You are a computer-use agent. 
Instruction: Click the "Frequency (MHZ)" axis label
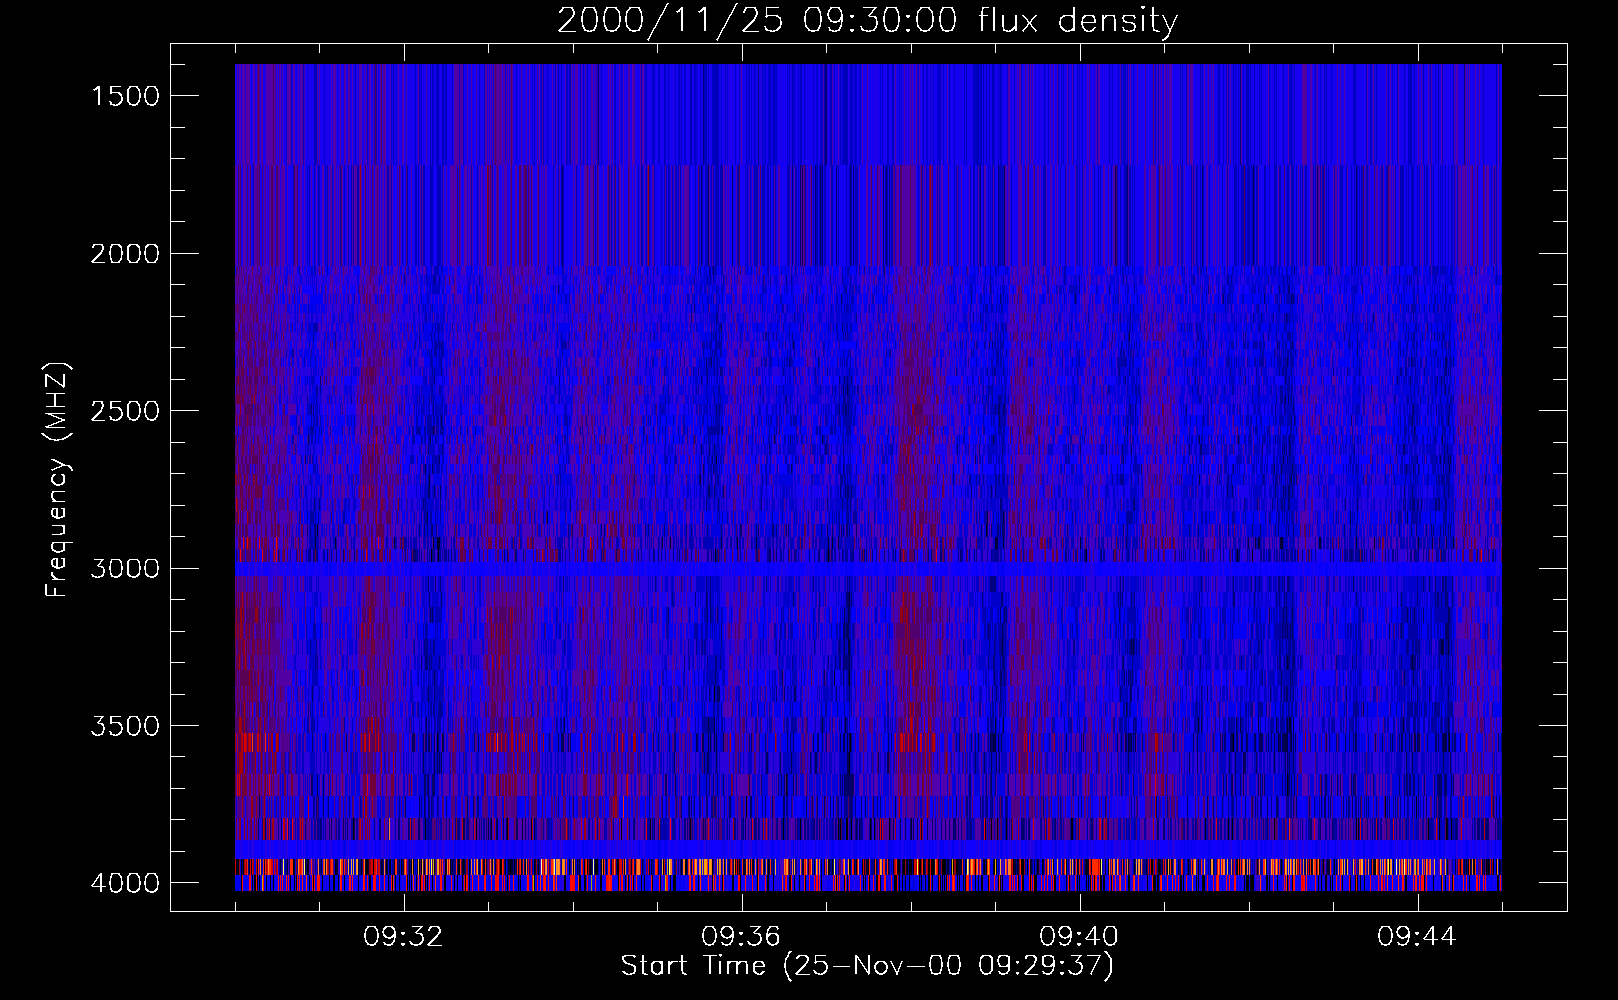tap(57, 479)
